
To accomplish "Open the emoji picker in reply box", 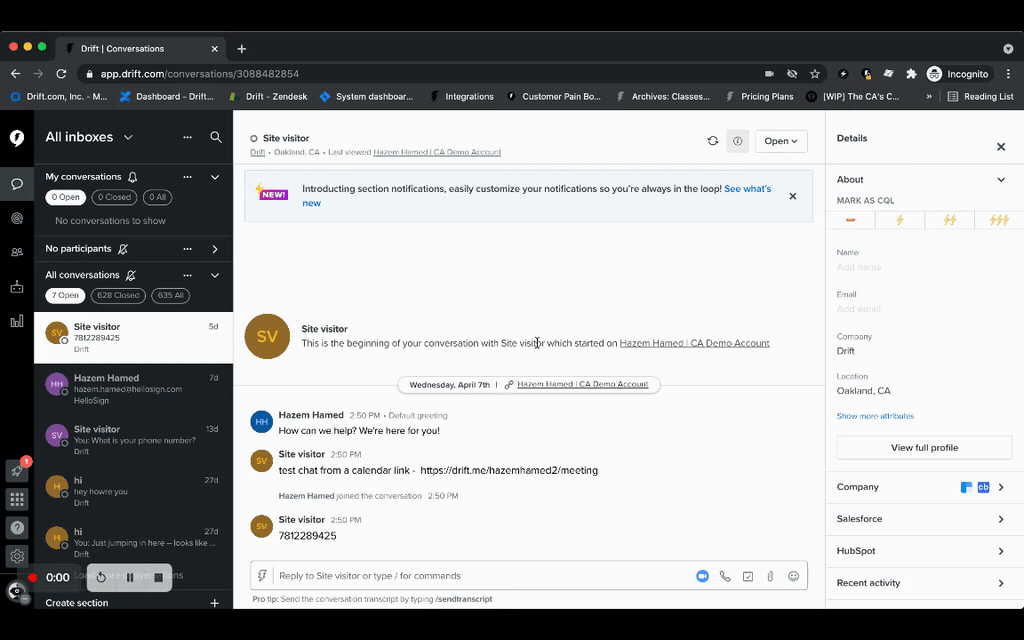I will coord(793,576).
